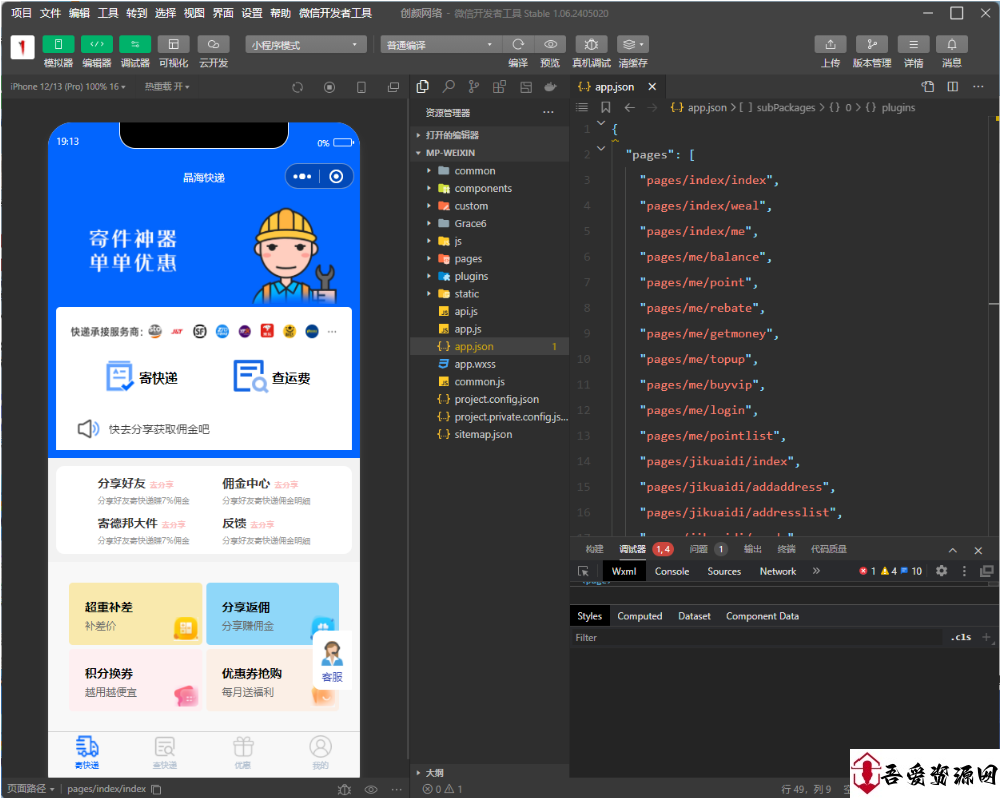The height and width of the screenshot is (798, 1000).
Task: Open the search icon in editor sidebar
Action: point(449,87)
